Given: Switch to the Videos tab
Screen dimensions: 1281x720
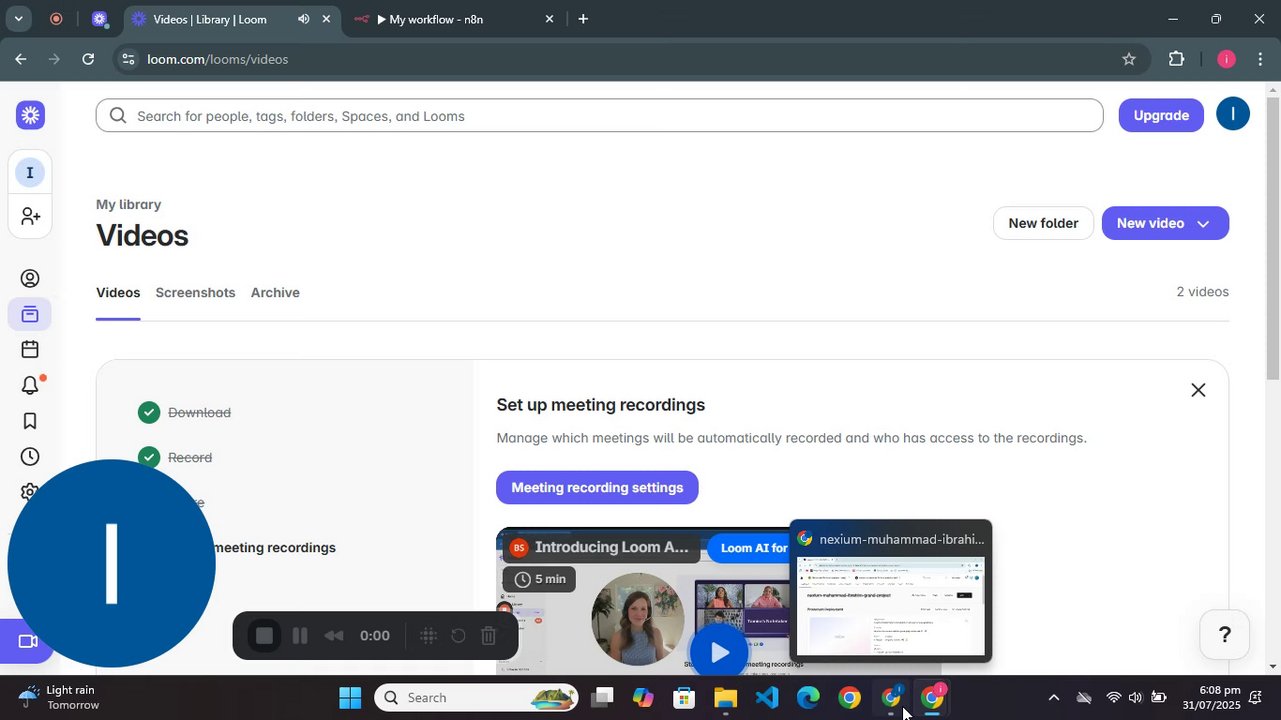Looking at the screenshot, I should point(118,293).
